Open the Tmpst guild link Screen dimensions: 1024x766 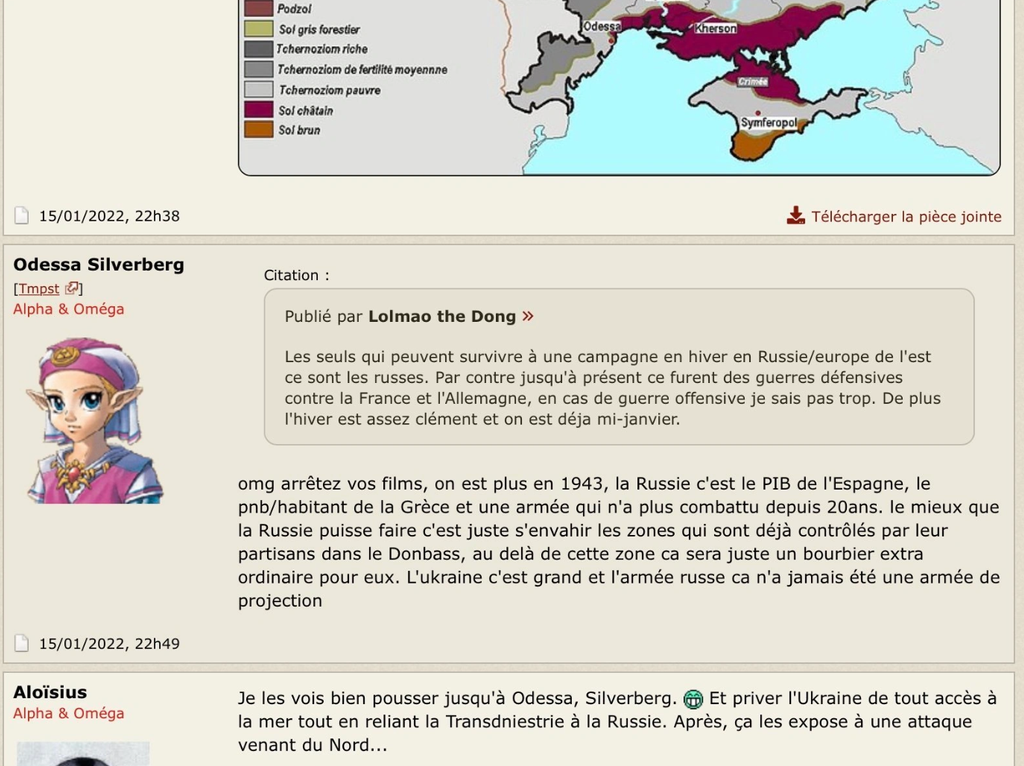[x=39, y=289]
